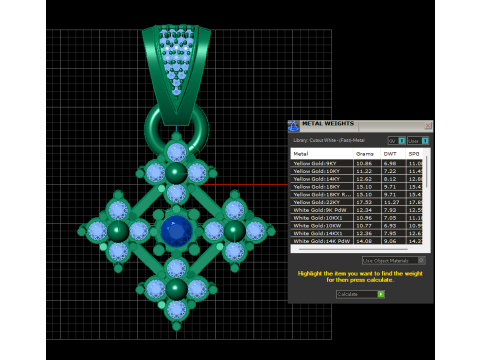The width and height of the screenshot is (480, 360).
Task: Select the Yellow Gold:18KY row
Action: click(x=357, y=187)
